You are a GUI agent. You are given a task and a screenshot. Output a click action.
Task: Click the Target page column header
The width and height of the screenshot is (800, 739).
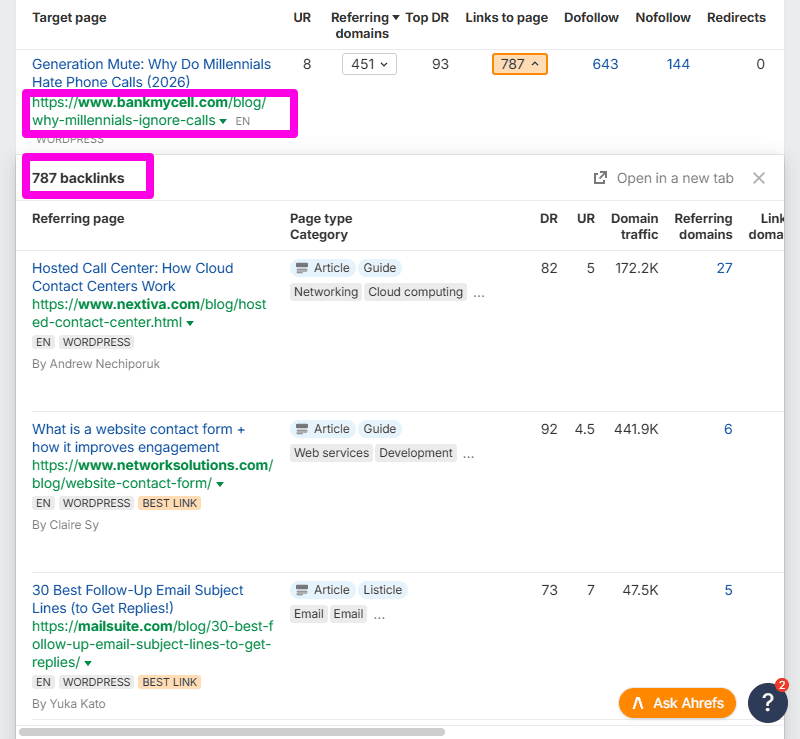[x=69, y=18]
